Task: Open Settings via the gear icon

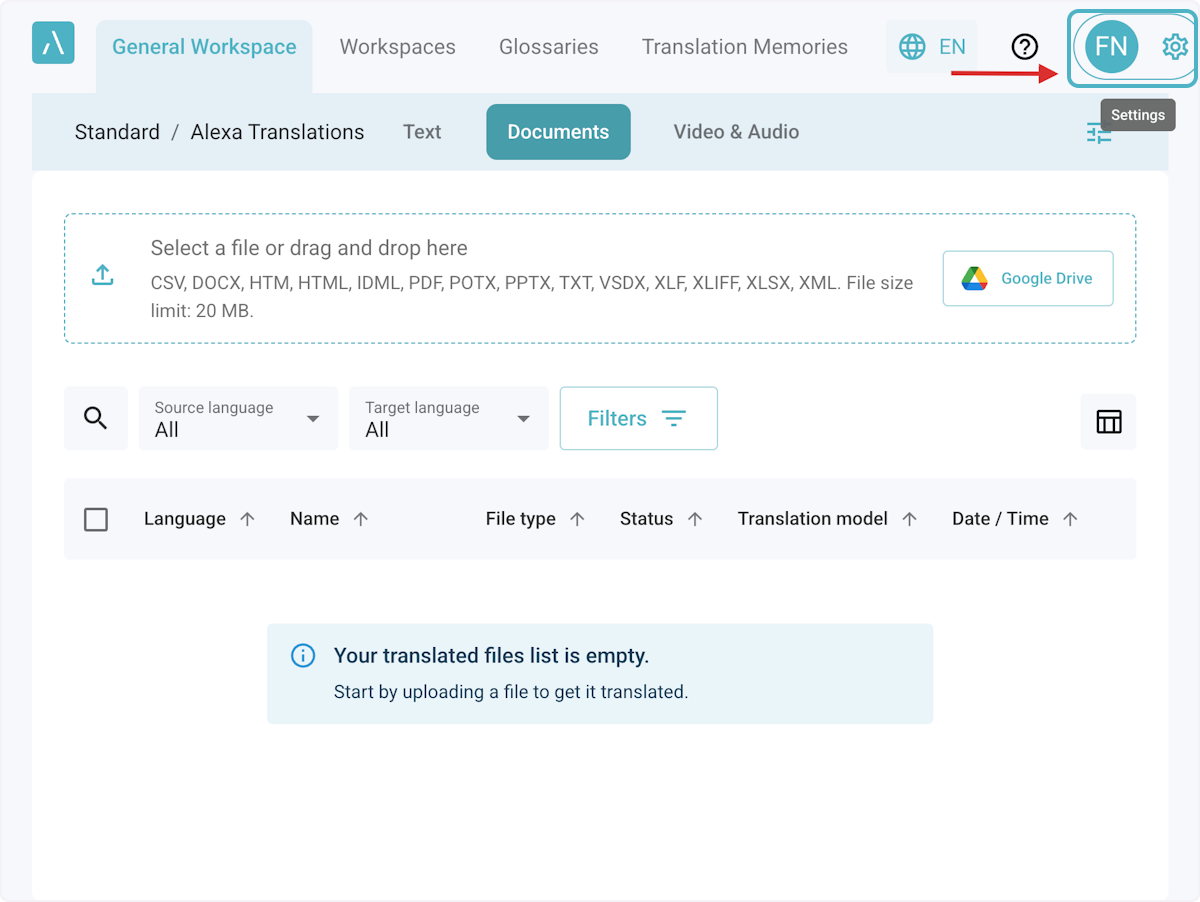Action: pyautogui.click(x=1174, y=46)
